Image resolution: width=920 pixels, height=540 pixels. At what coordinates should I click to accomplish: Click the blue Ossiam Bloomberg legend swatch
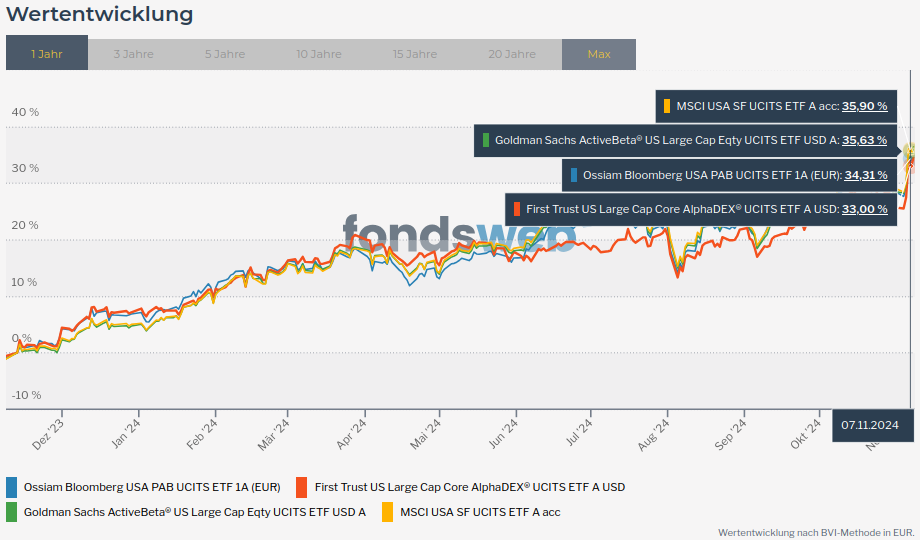11,488
